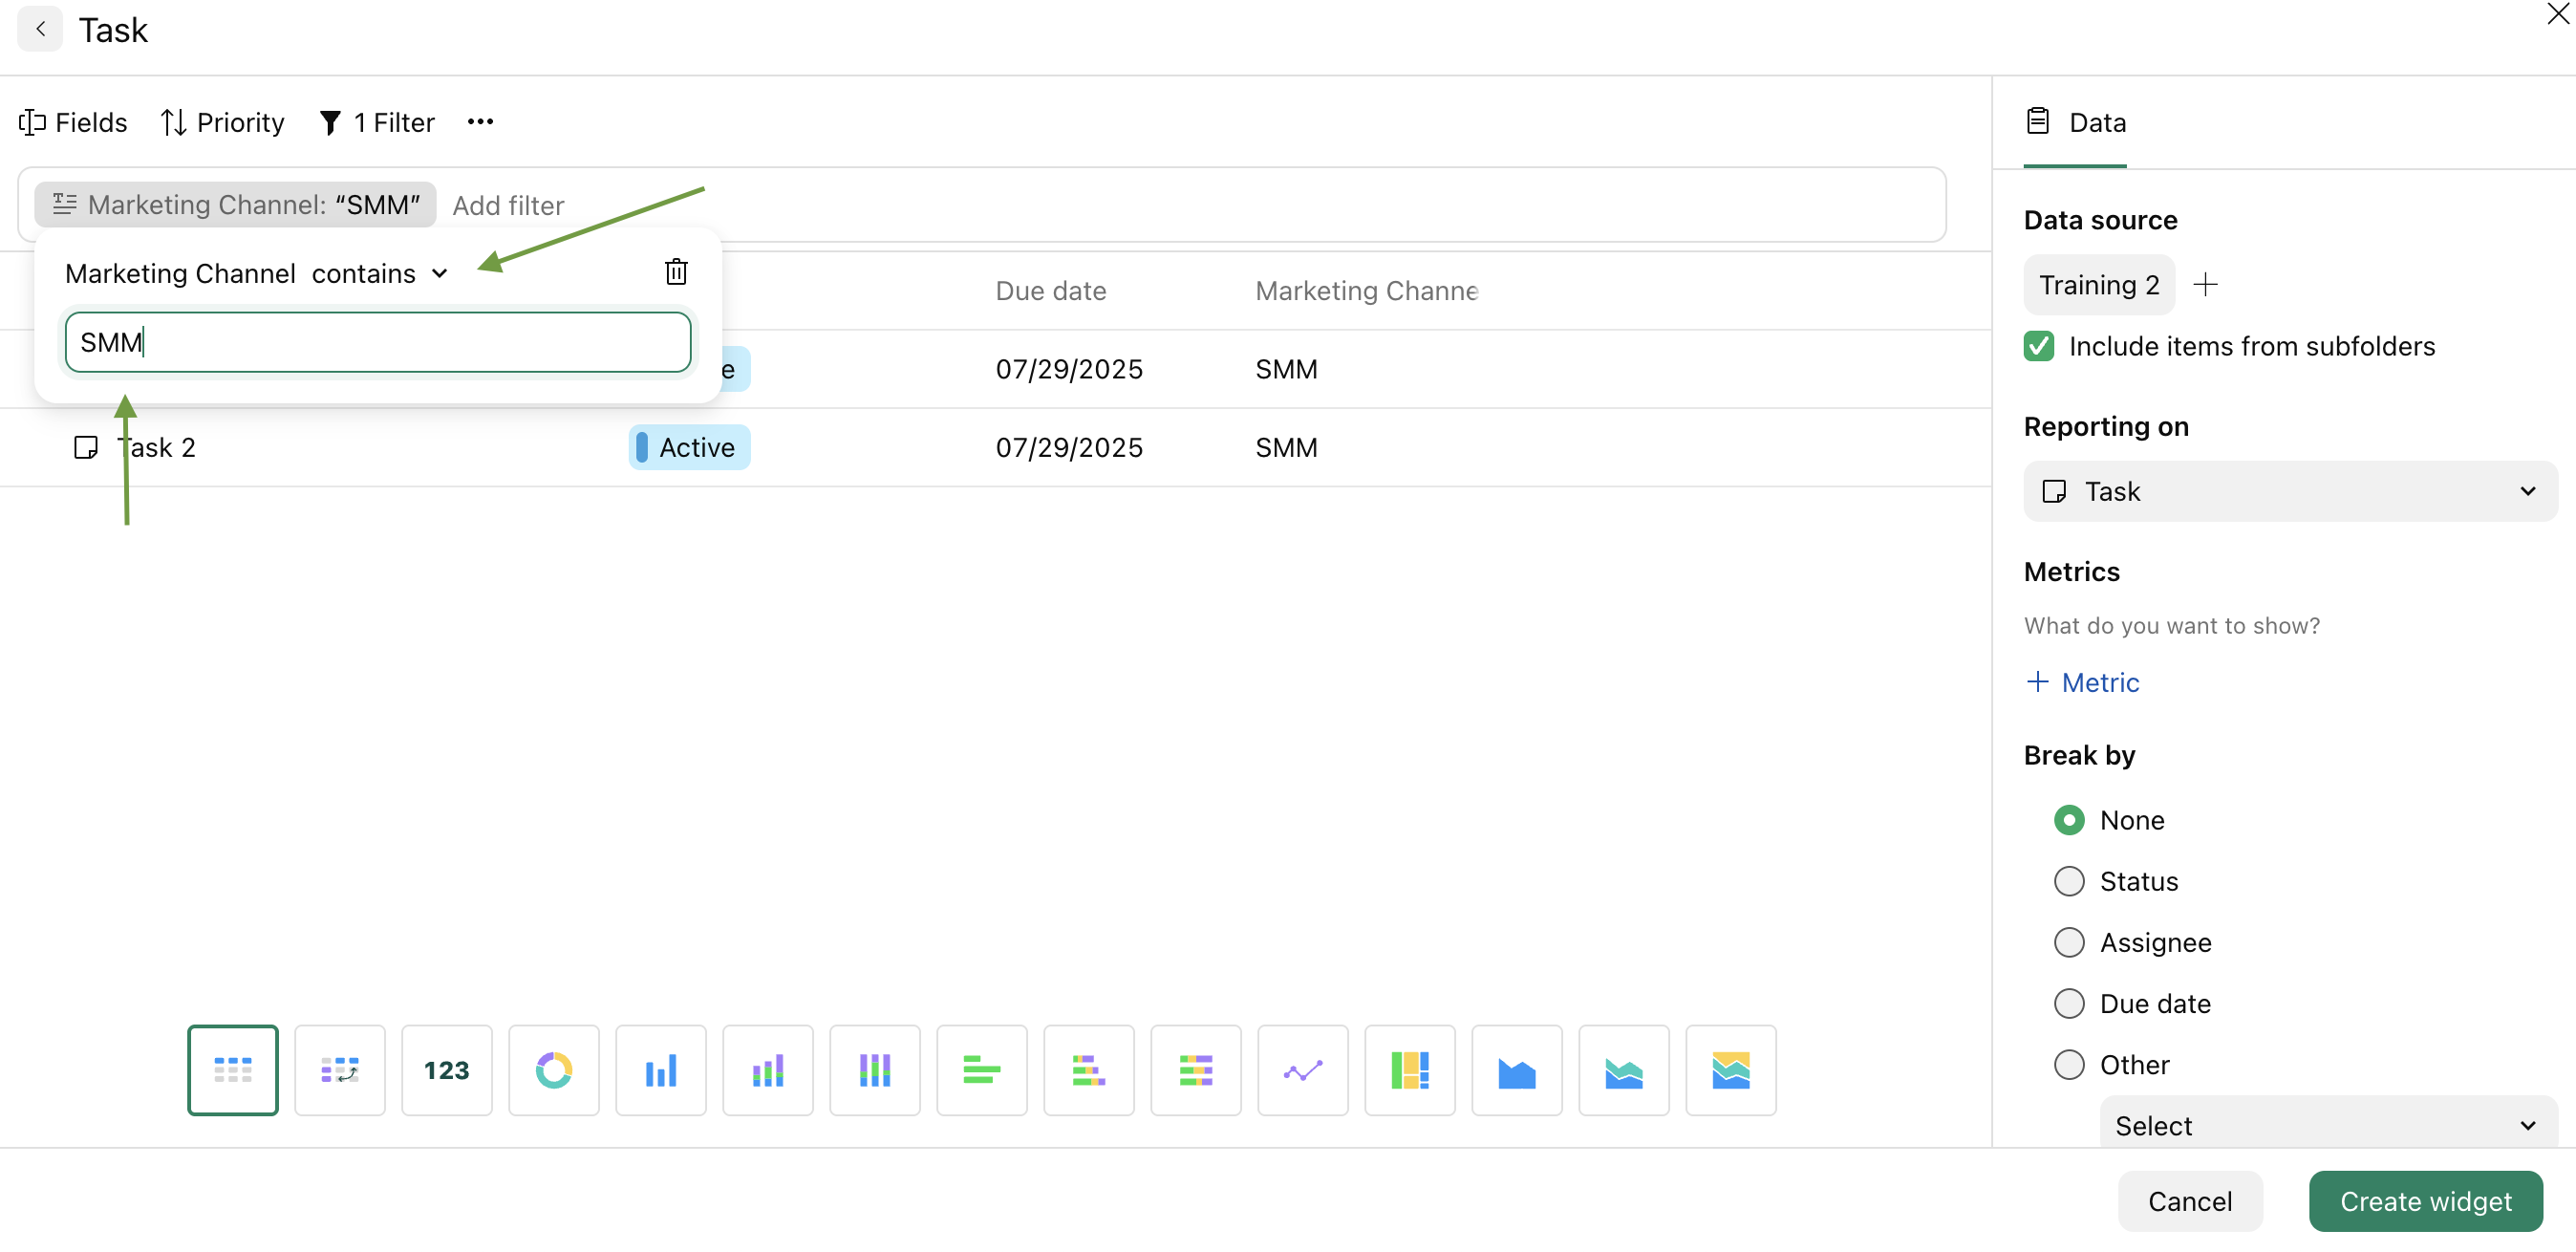
Task: Choose the Assignee break by option
Action: coord(2069,942)
